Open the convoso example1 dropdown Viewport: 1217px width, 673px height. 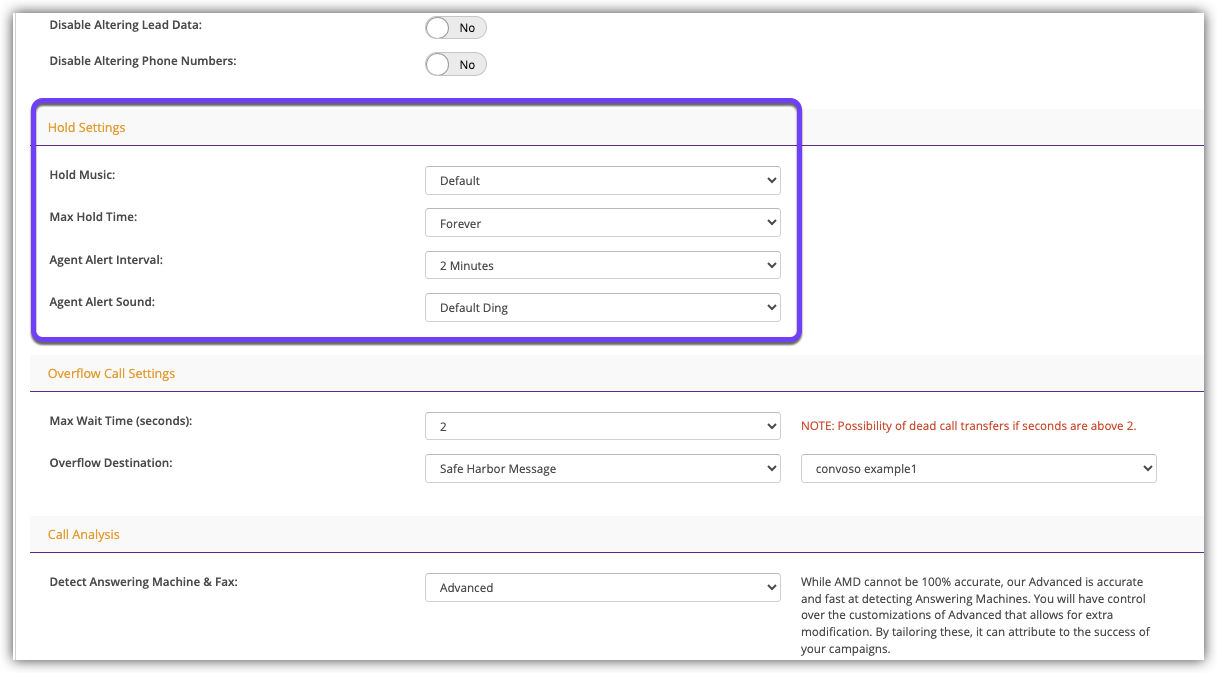tap(978, 468)
